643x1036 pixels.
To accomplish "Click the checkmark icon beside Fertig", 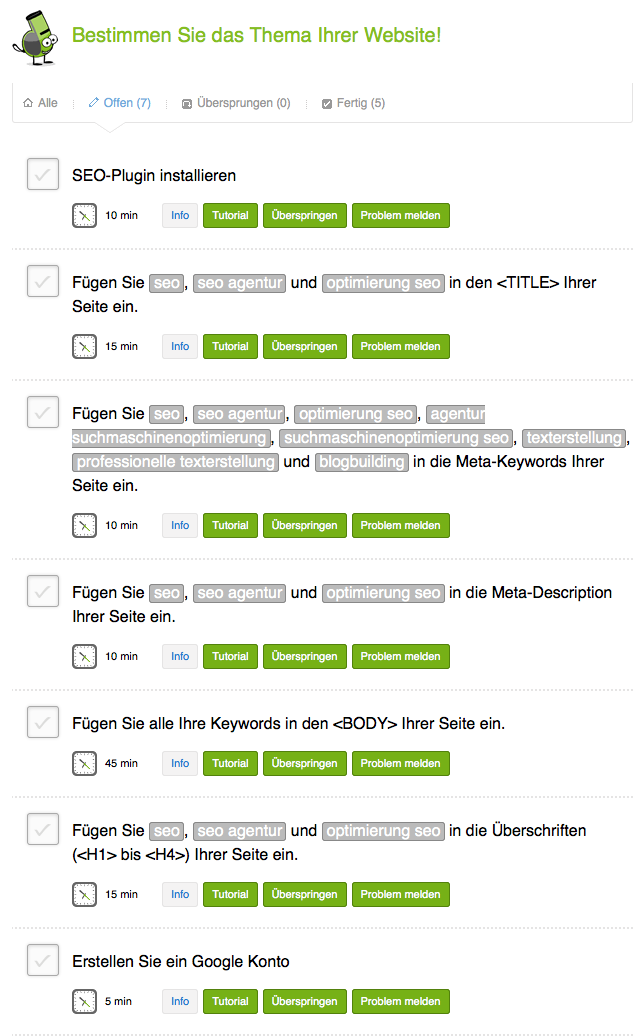I will [x=327, y=103].
